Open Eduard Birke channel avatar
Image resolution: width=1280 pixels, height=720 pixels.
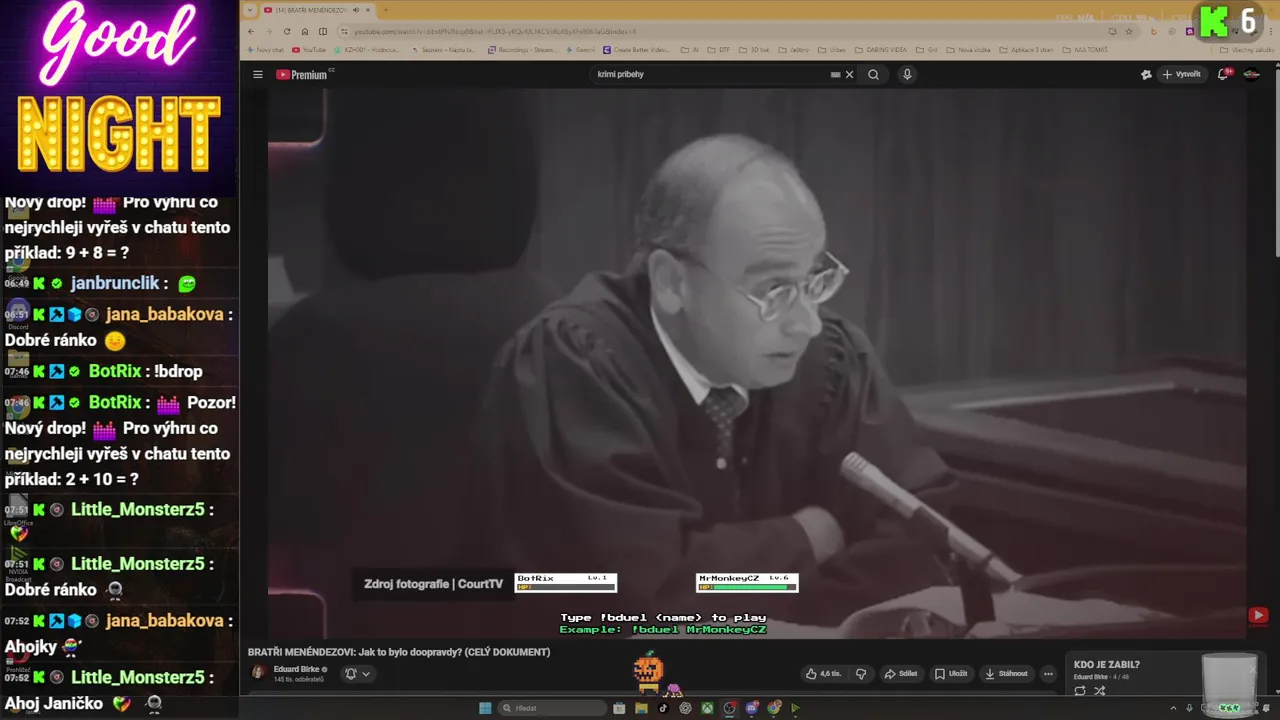pyautogui.click(x=258, y=673)
